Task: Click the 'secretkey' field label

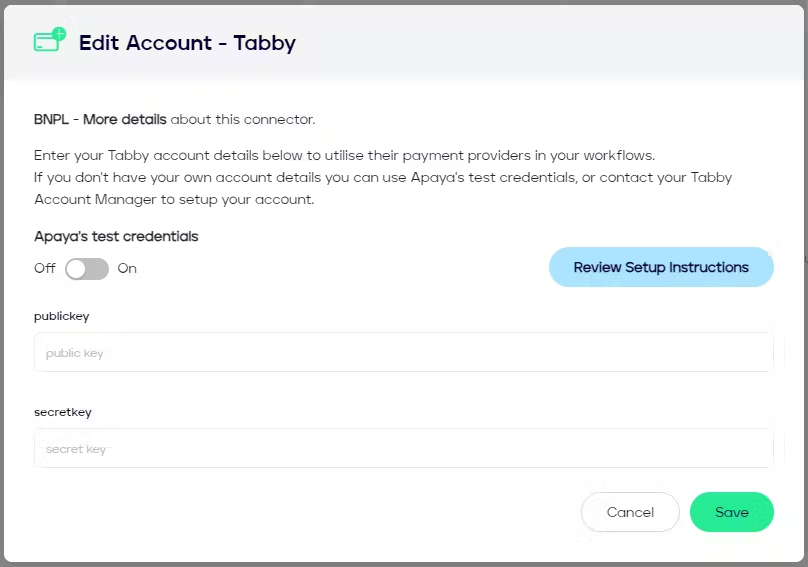Action: coord(63,412)
